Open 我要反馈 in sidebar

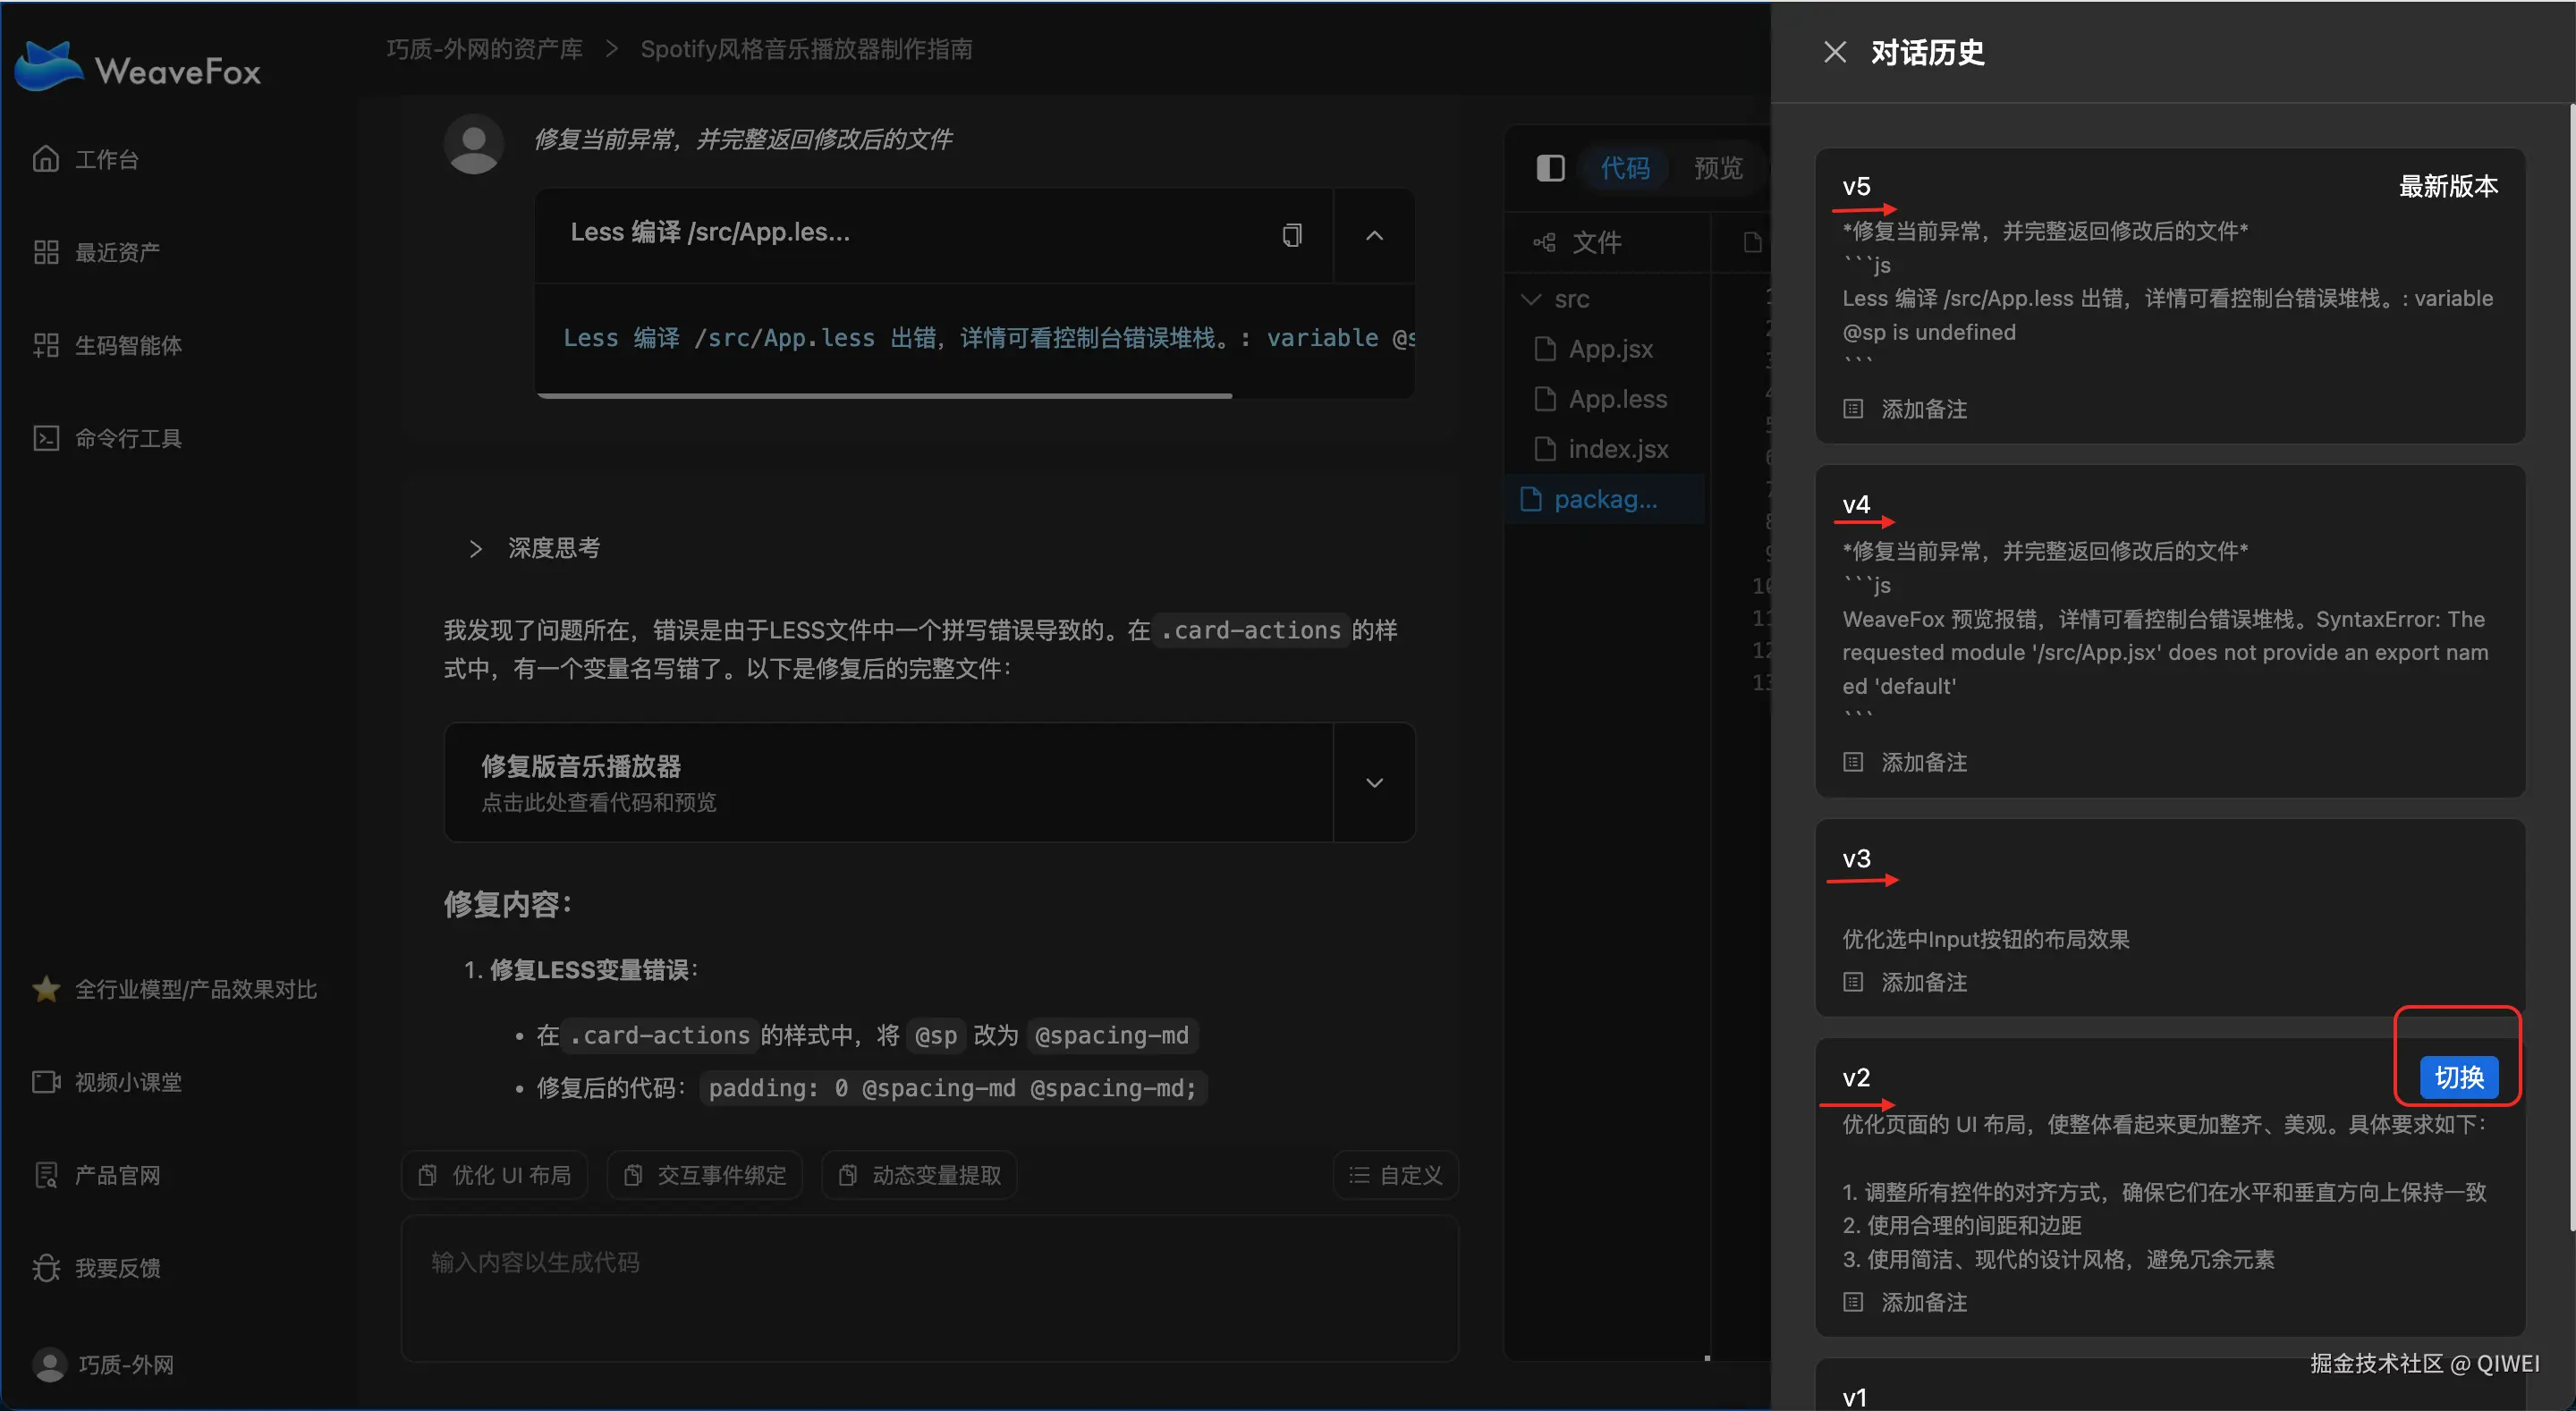coord(97,1268)
